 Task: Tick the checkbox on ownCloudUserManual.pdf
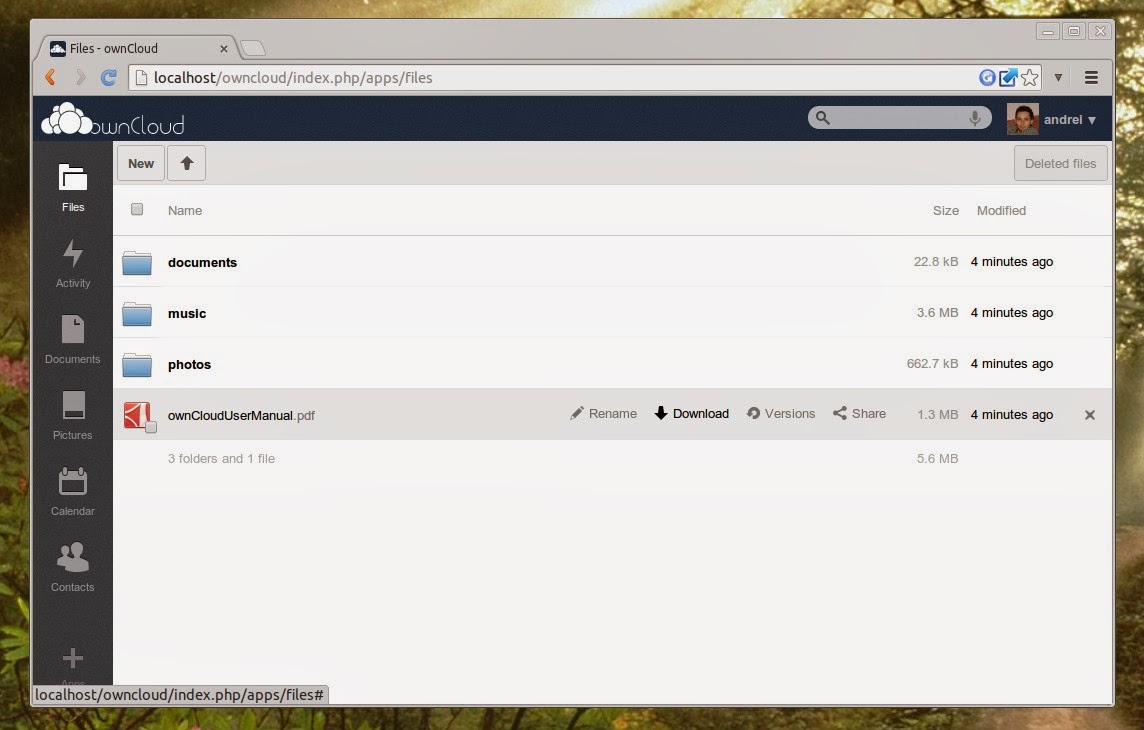tap(152, 426)
